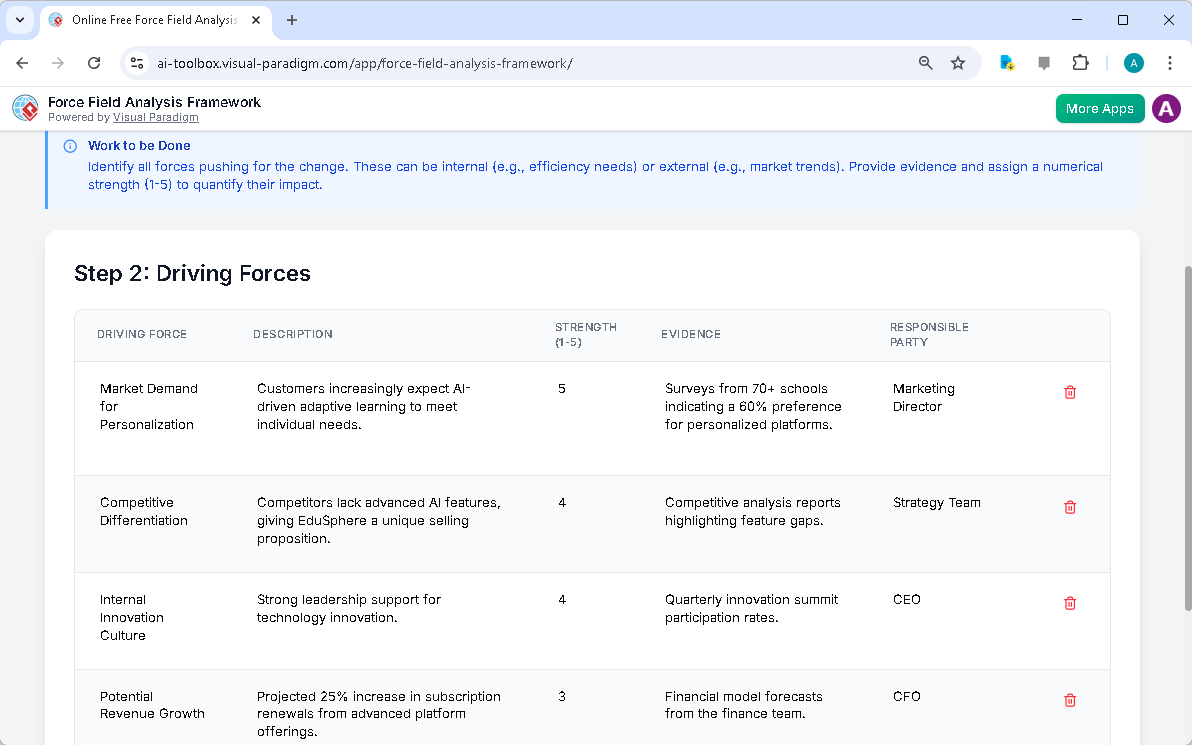
Task: Delete the Market Demand for Personalization row
Action: (x=1069, y=392)
